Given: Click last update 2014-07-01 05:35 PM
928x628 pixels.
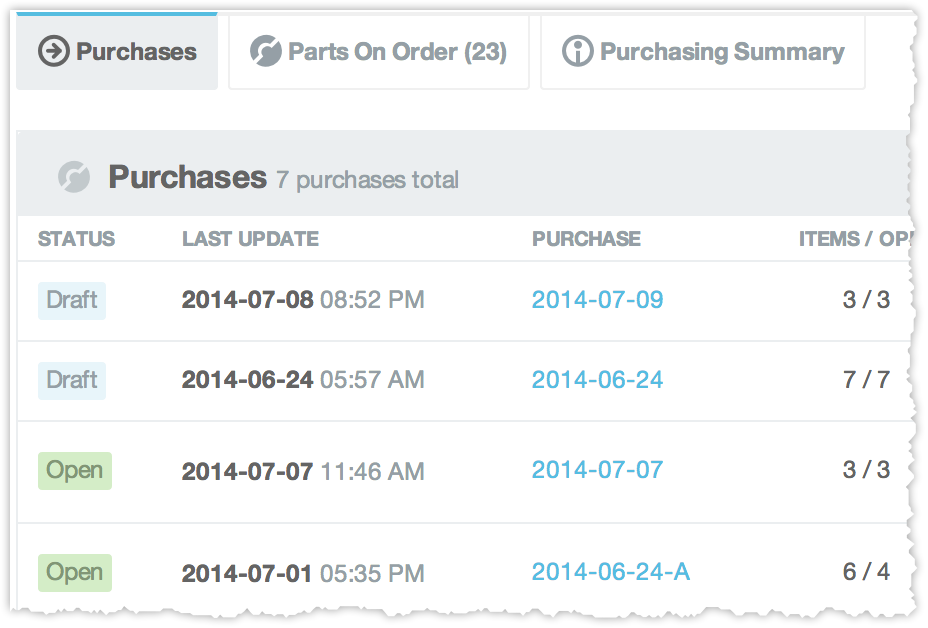Looking at the screenshot, I should pos(303,574).
